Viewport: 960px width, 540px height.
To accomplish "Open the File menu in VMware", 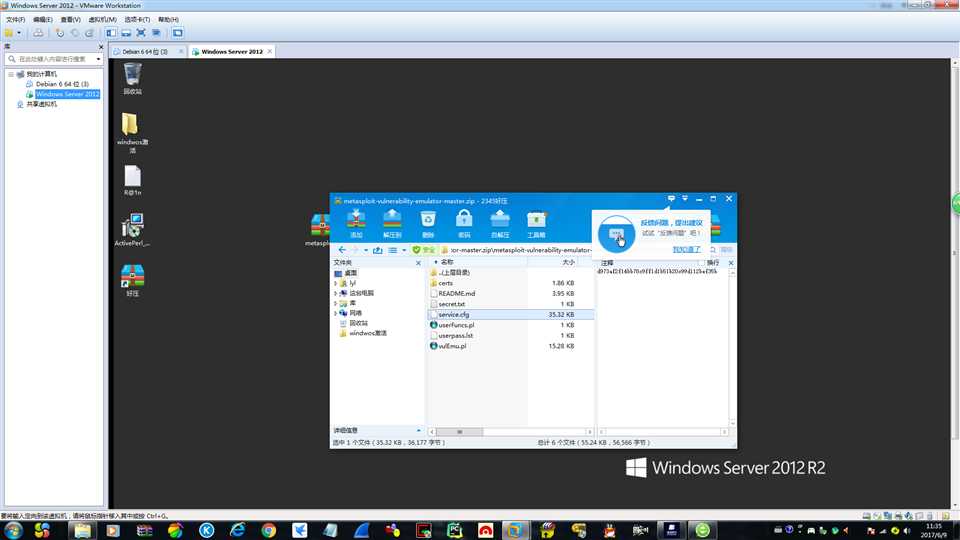I will 15,20.
